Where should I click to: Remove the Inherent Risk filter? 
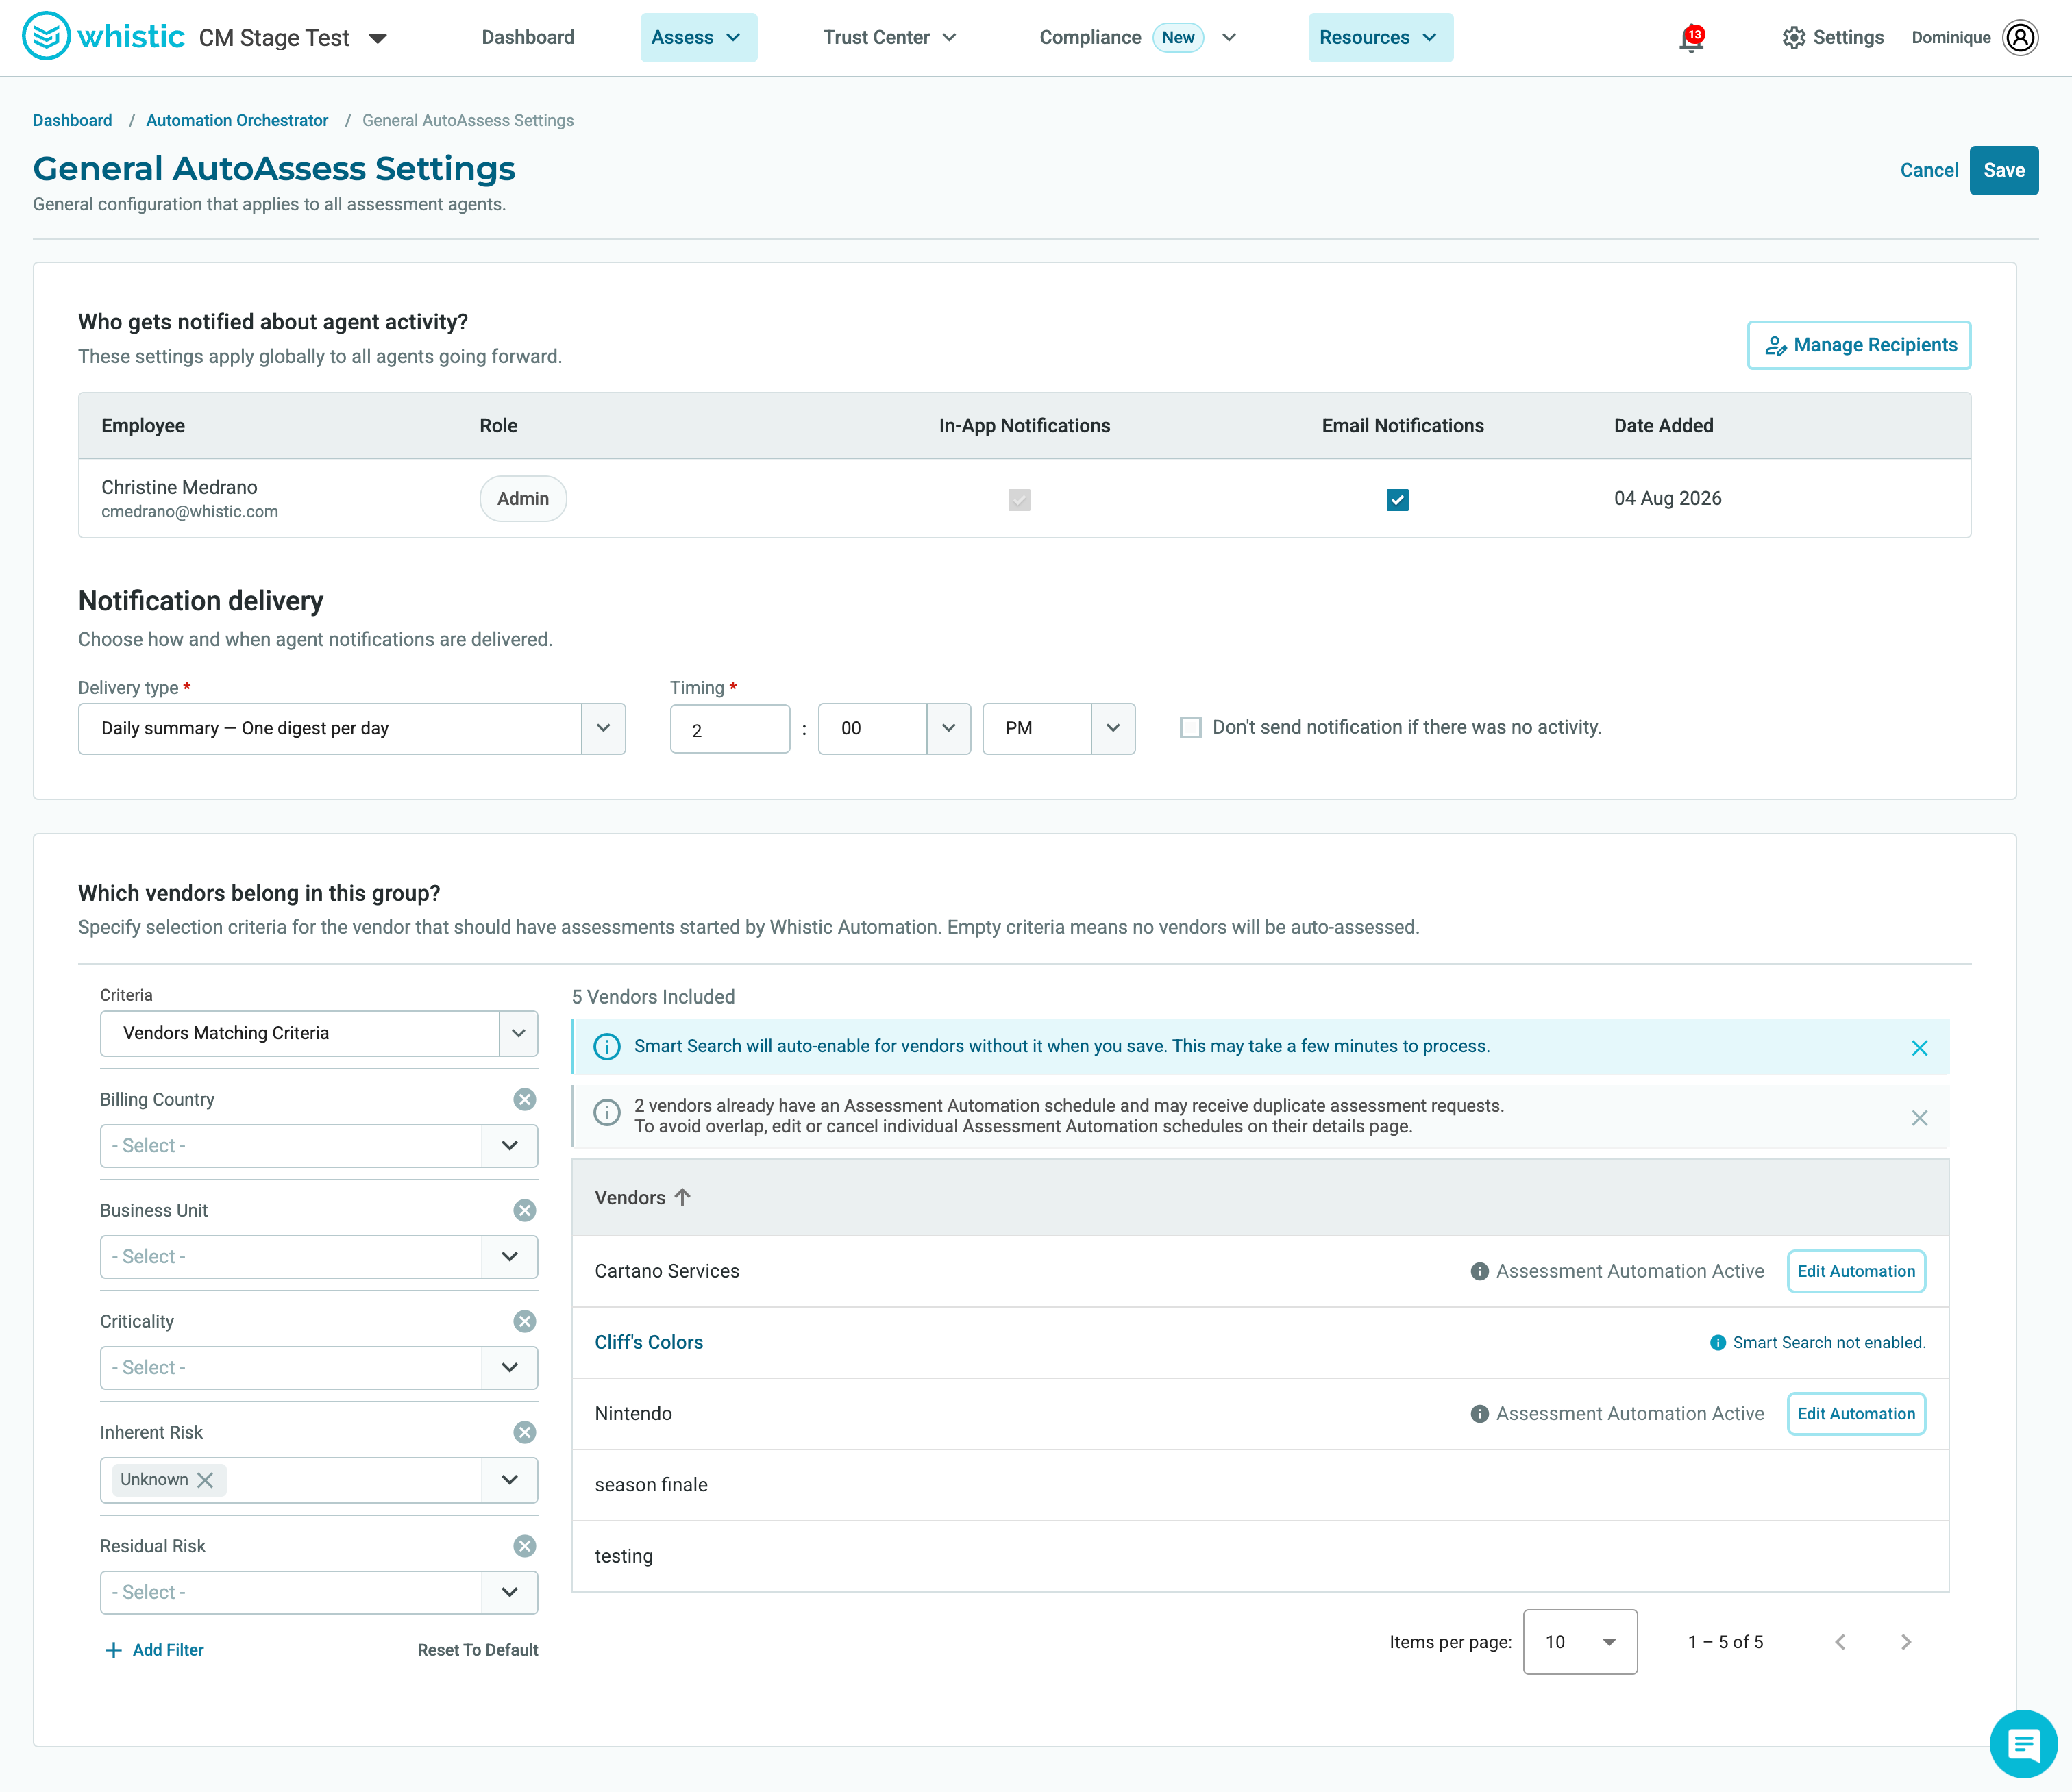click(525, 1433)
